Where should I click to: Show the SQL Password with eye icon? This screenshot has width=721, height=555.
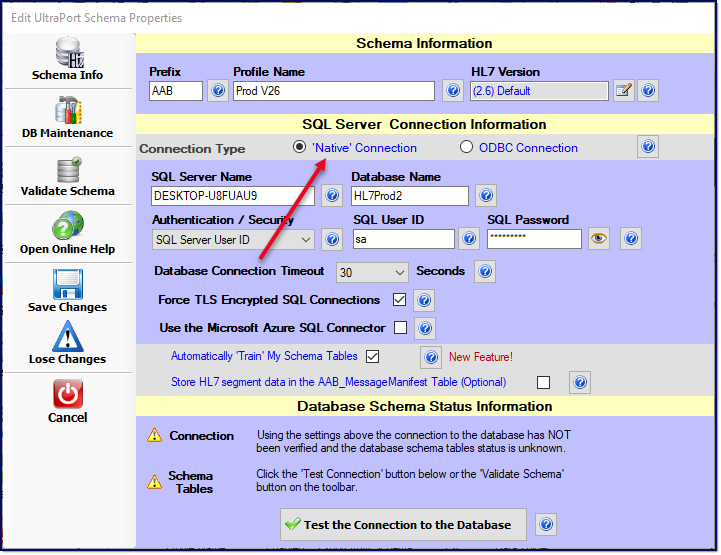599,239
